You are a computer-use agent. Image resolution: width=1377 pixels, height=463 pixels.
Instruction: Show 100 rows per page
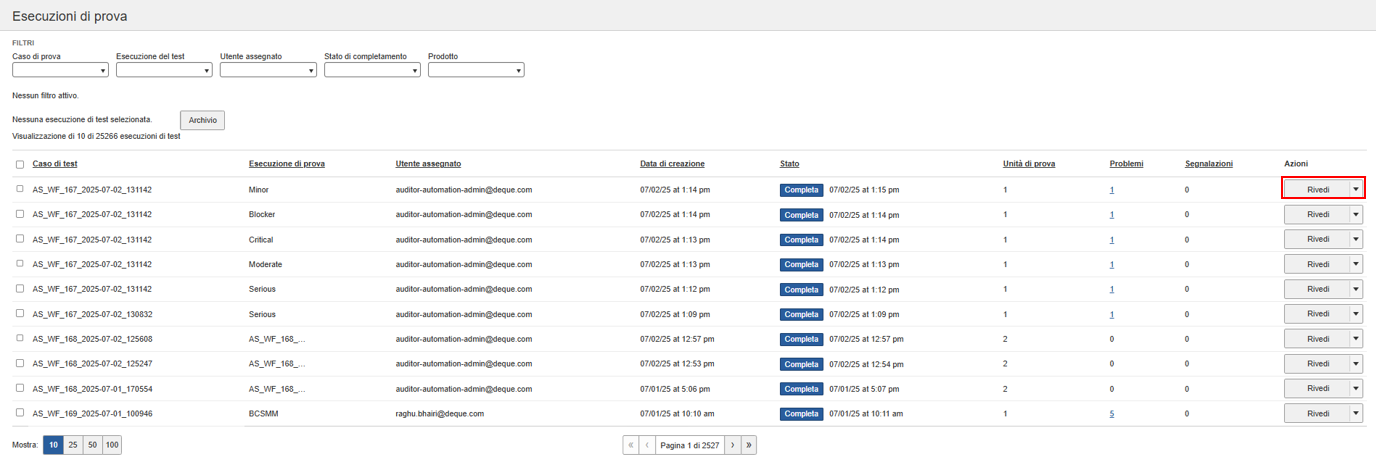point(111,445)
